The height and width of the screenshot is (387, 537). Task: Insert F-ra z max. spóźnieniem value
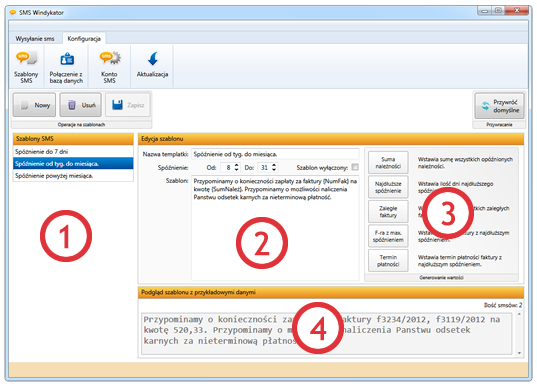click(388, 236)
